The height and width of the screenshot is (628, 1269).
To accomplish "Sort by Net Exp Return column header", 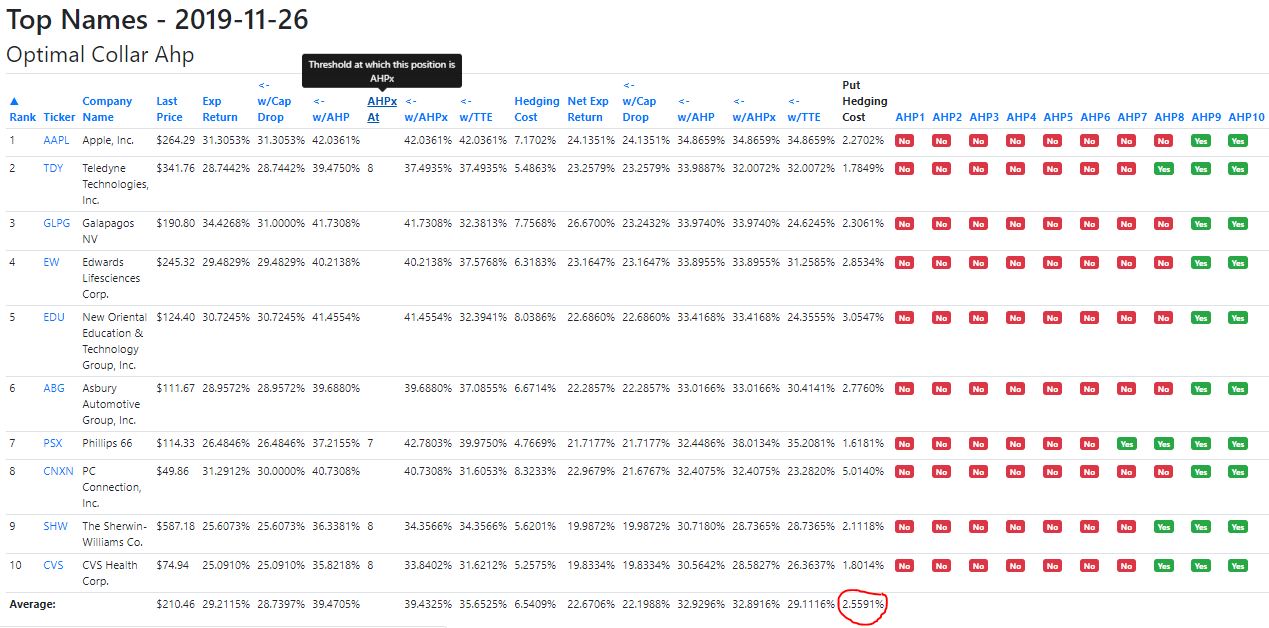I will coord(588,109).
